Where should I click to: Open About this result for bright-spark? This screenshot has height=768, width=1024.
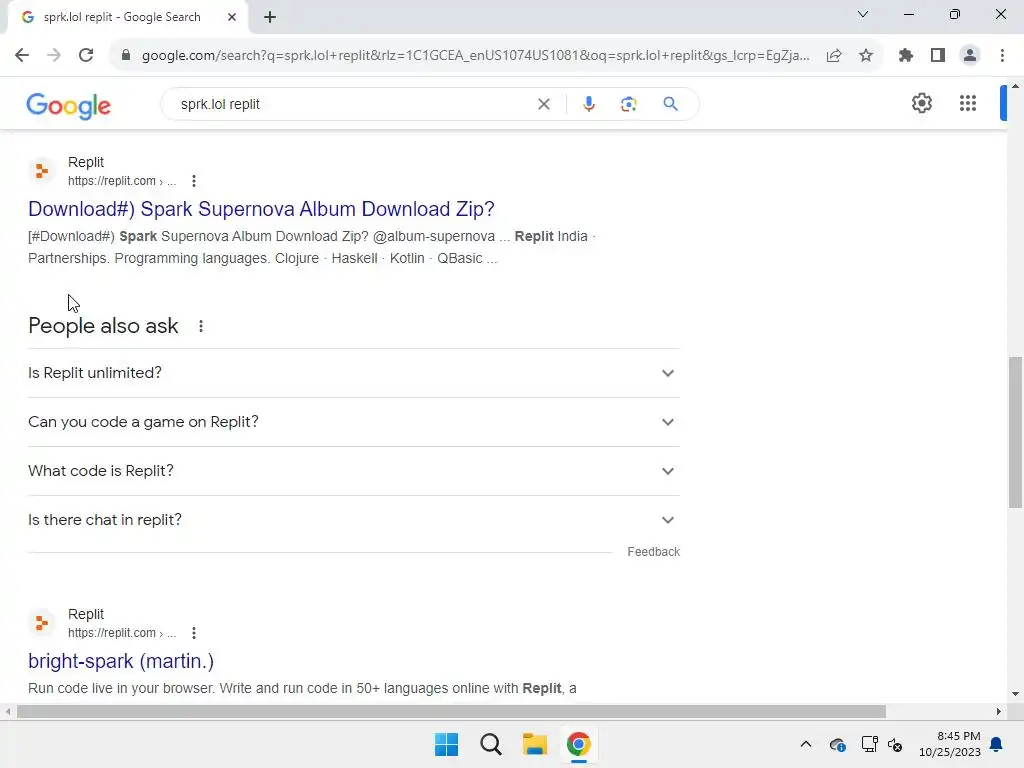coord(193,633)
